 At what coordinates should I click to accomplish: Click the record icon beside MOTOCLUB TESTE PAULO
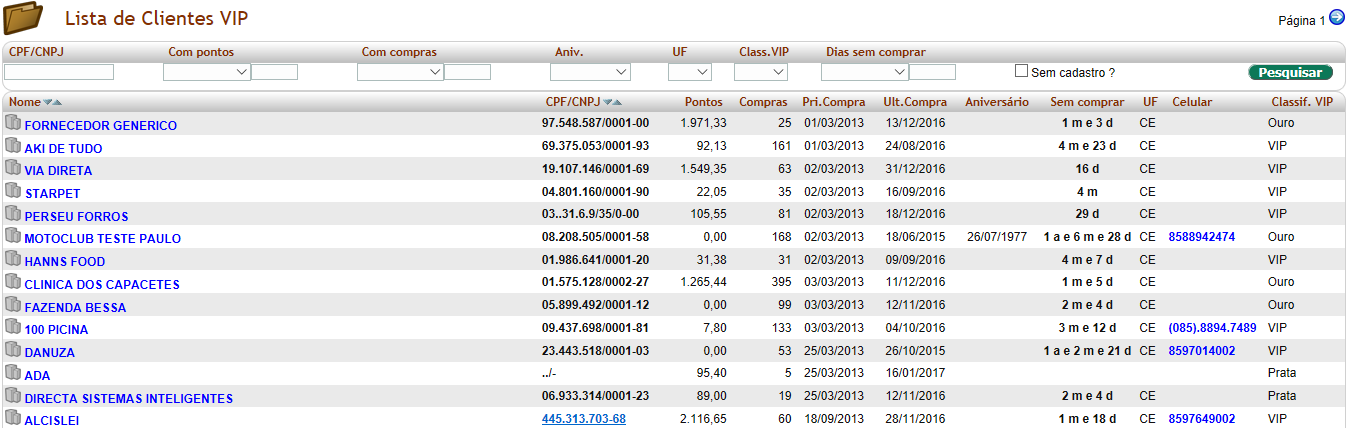tap(12, 237)
